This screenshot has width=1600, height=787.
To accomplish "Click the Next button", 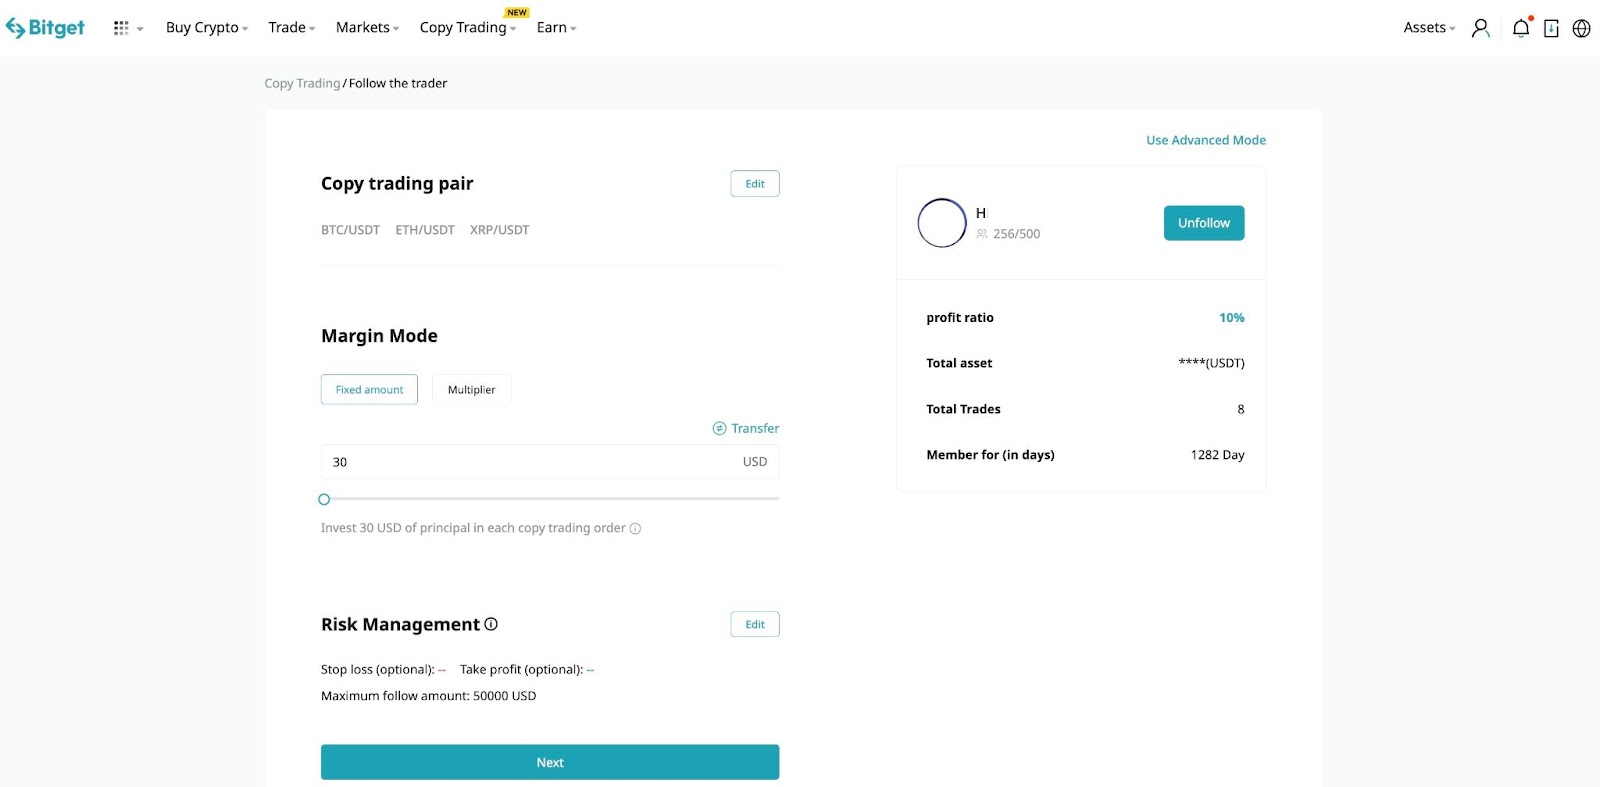I will pos(549,762).
